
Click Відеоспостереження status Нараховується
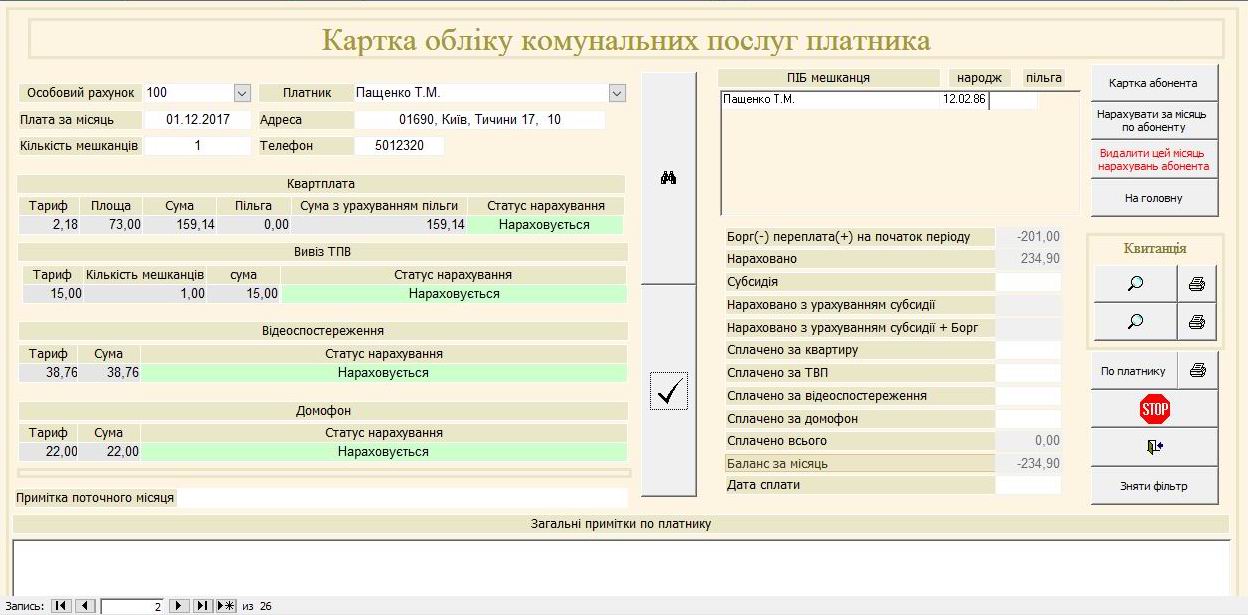[x=383, y=373]
